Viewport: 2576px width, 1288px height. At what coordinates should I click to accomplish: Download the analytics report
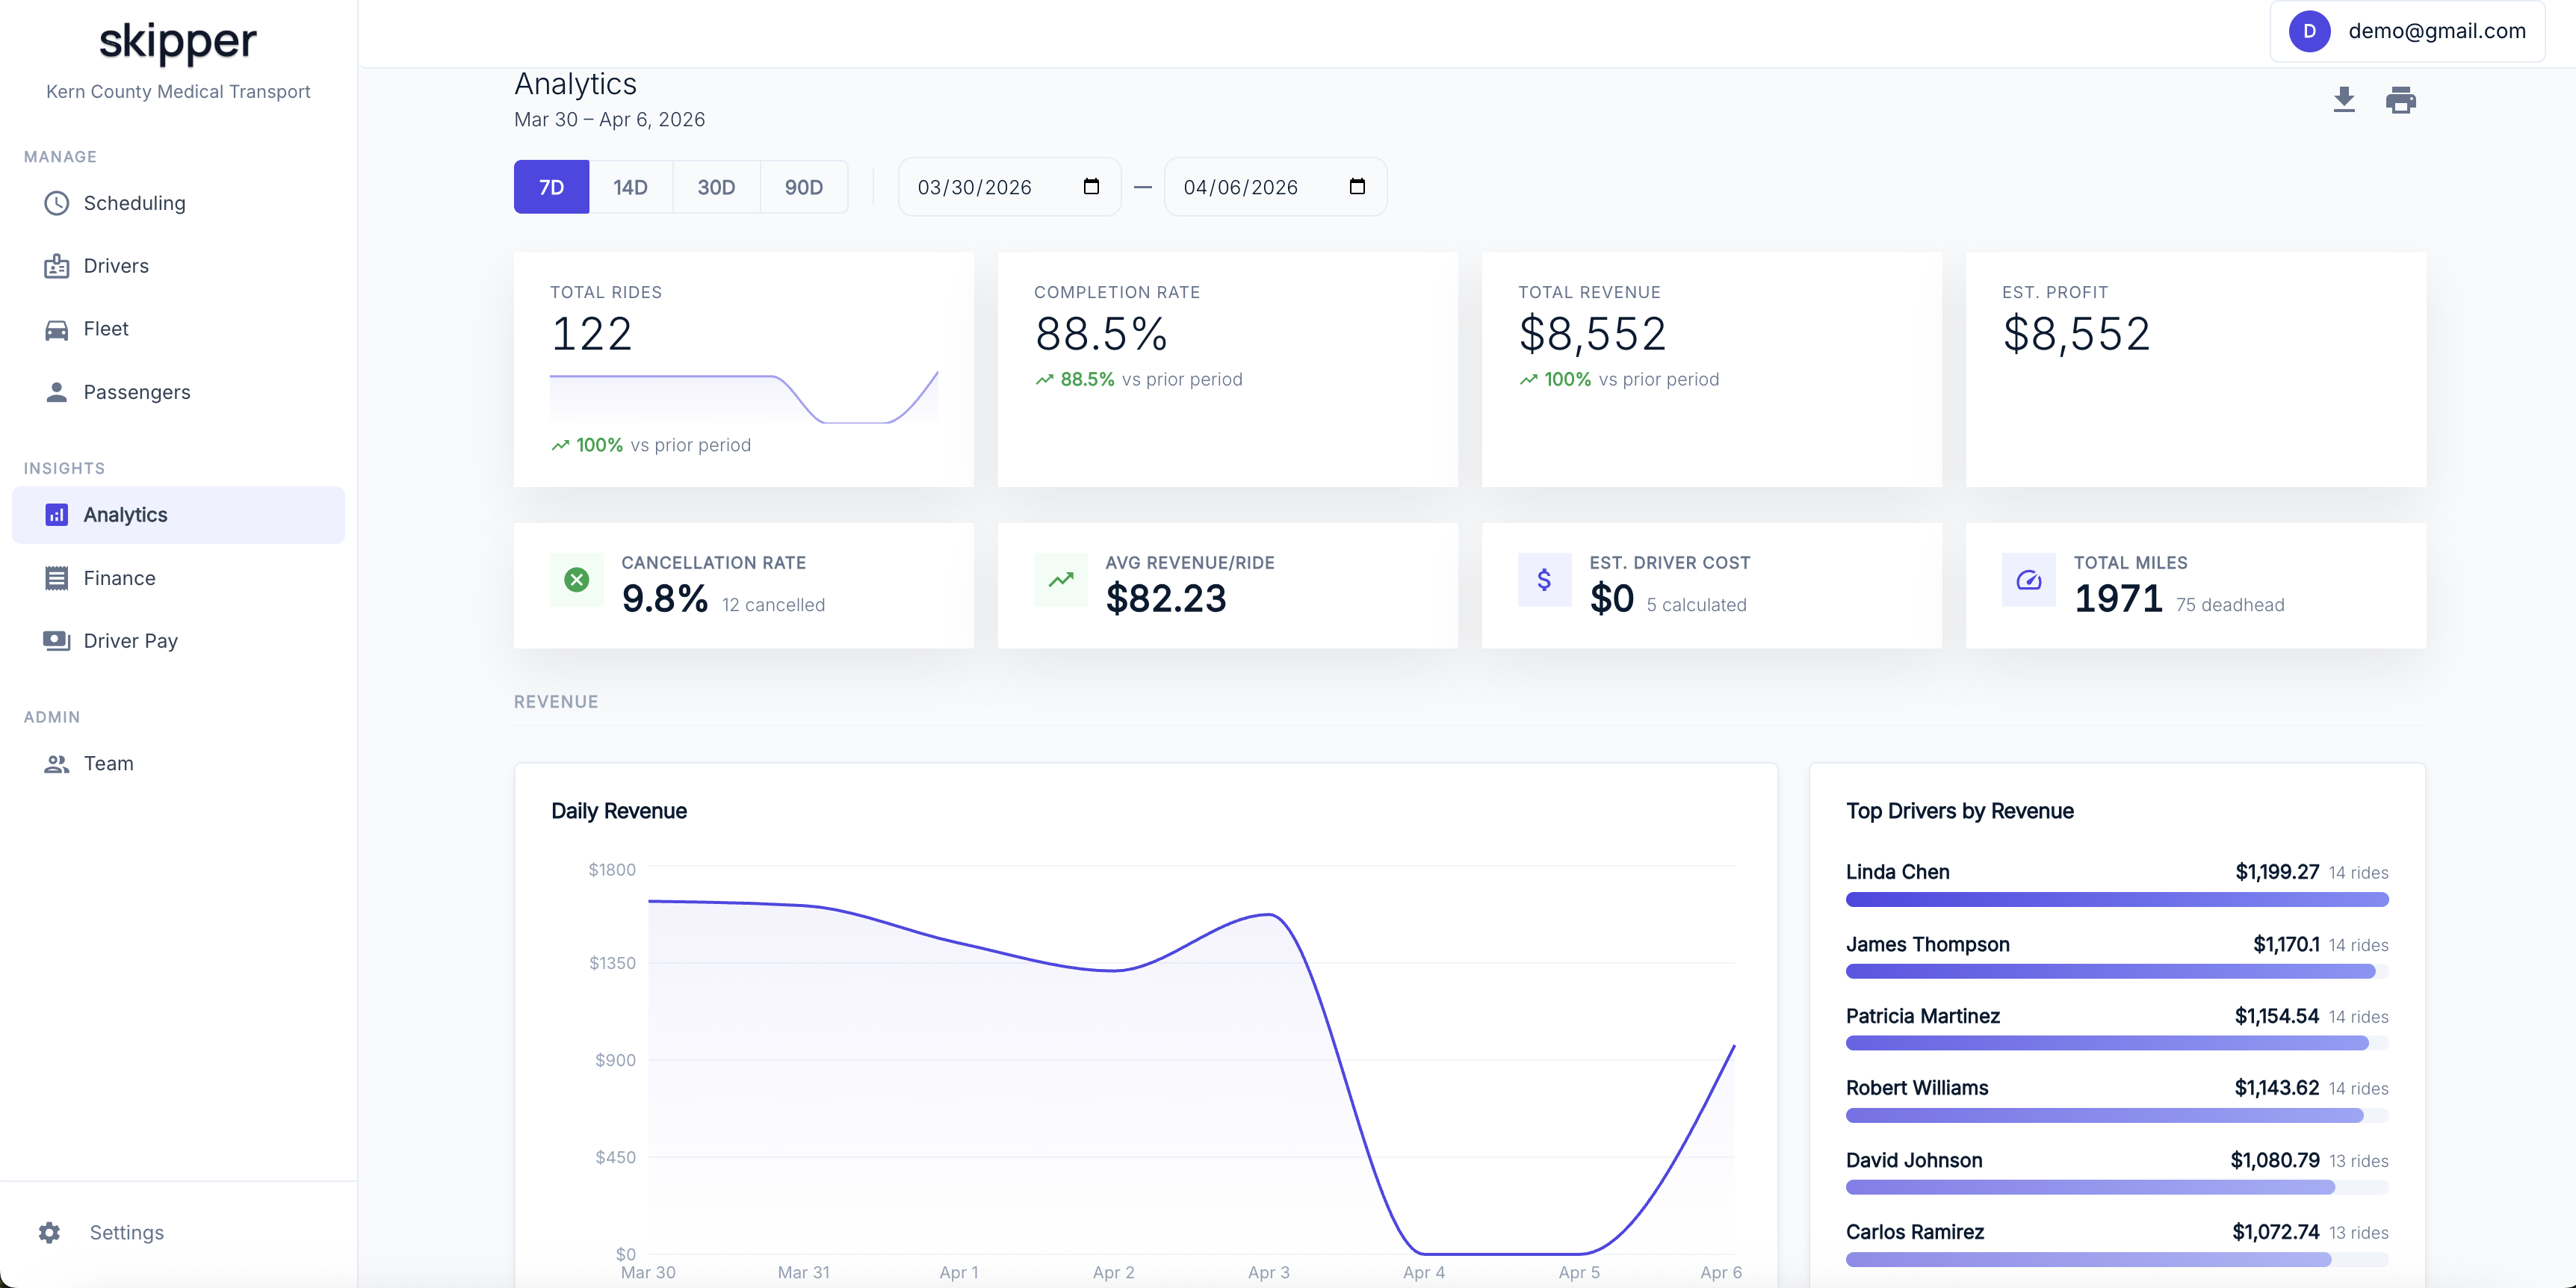click(2344, 100)
